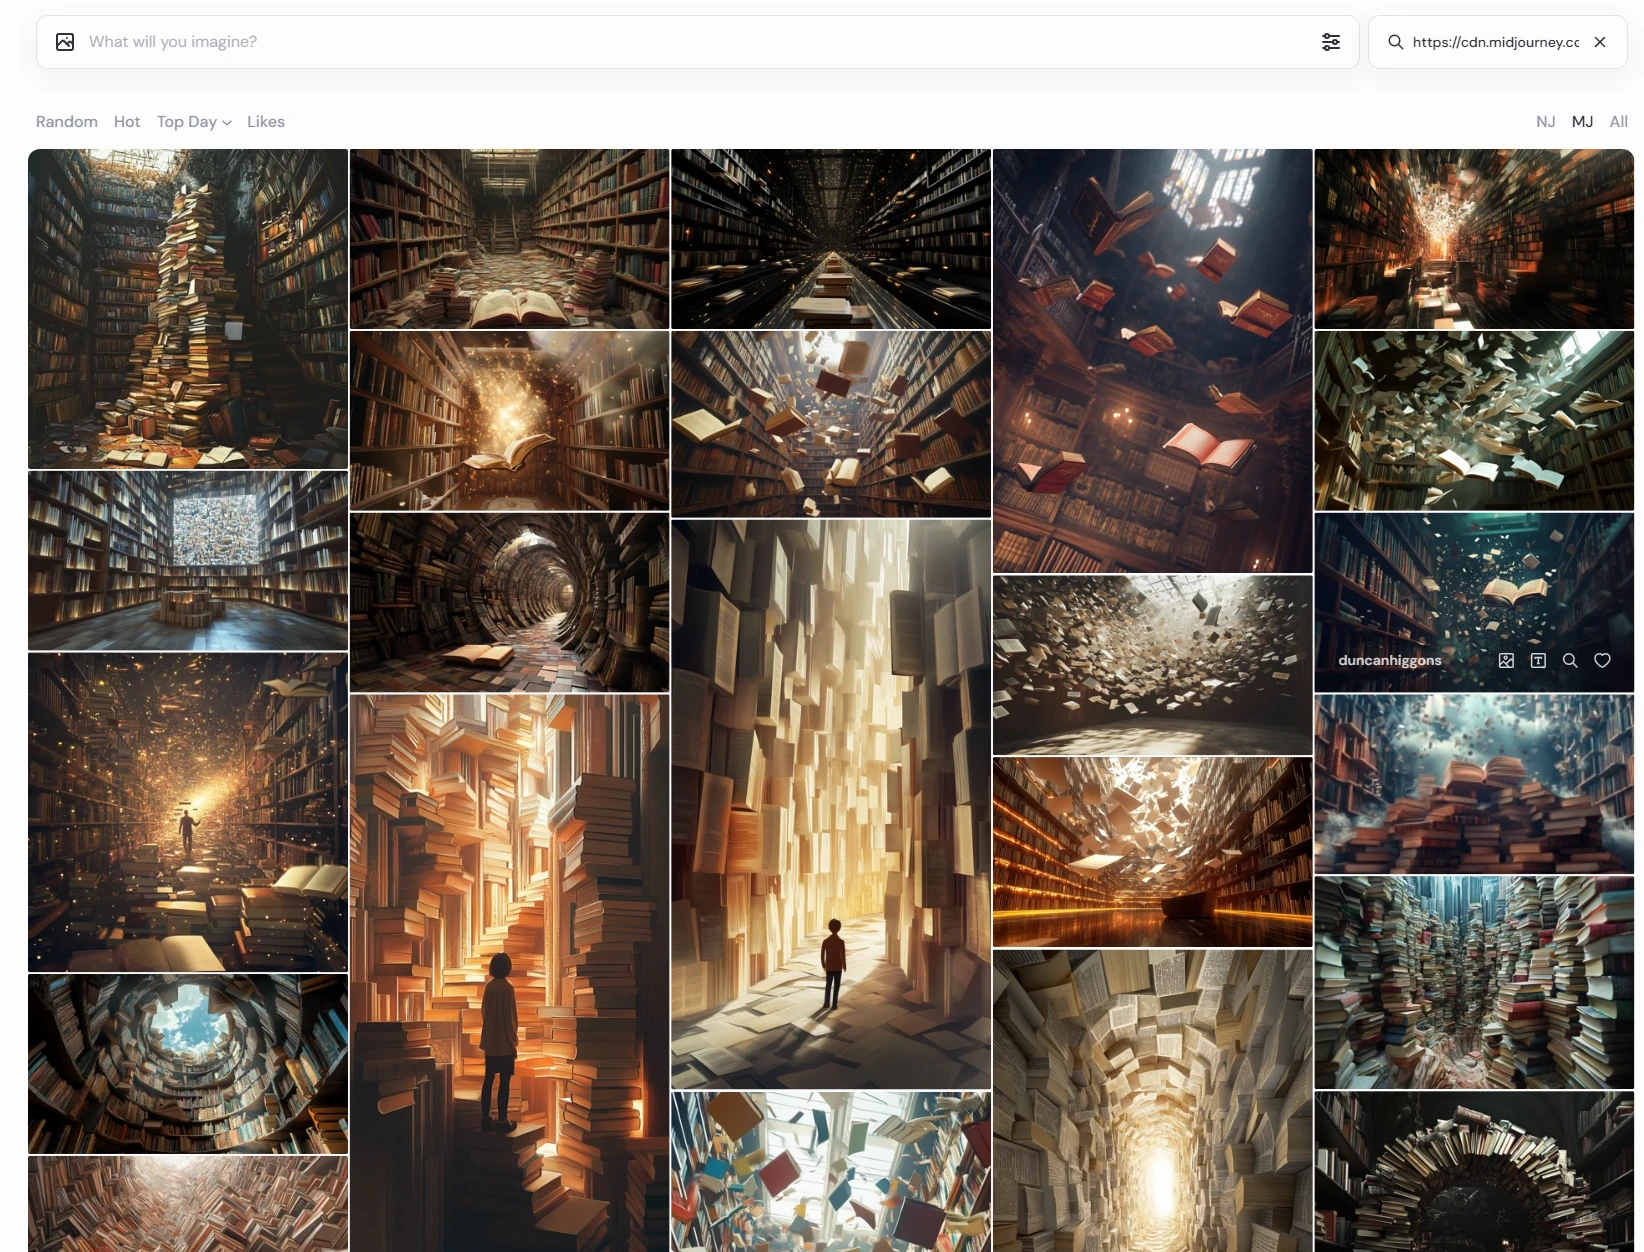
Task: Open the man in golden sparkling library image
Action: [188, 812]
